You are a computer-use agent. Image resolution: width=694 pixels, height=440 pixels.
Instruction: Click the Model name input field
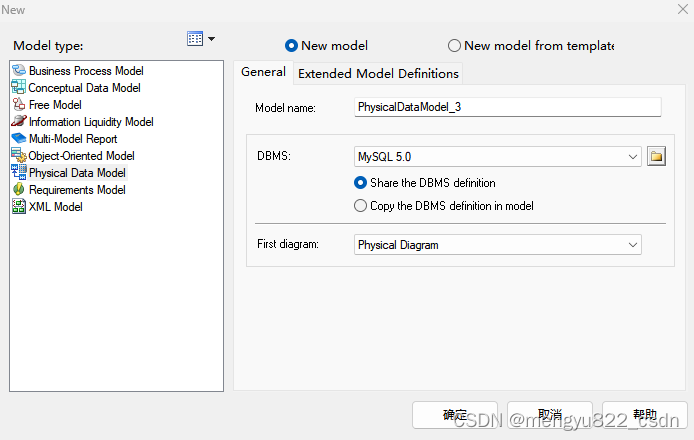tap(508, 107)
